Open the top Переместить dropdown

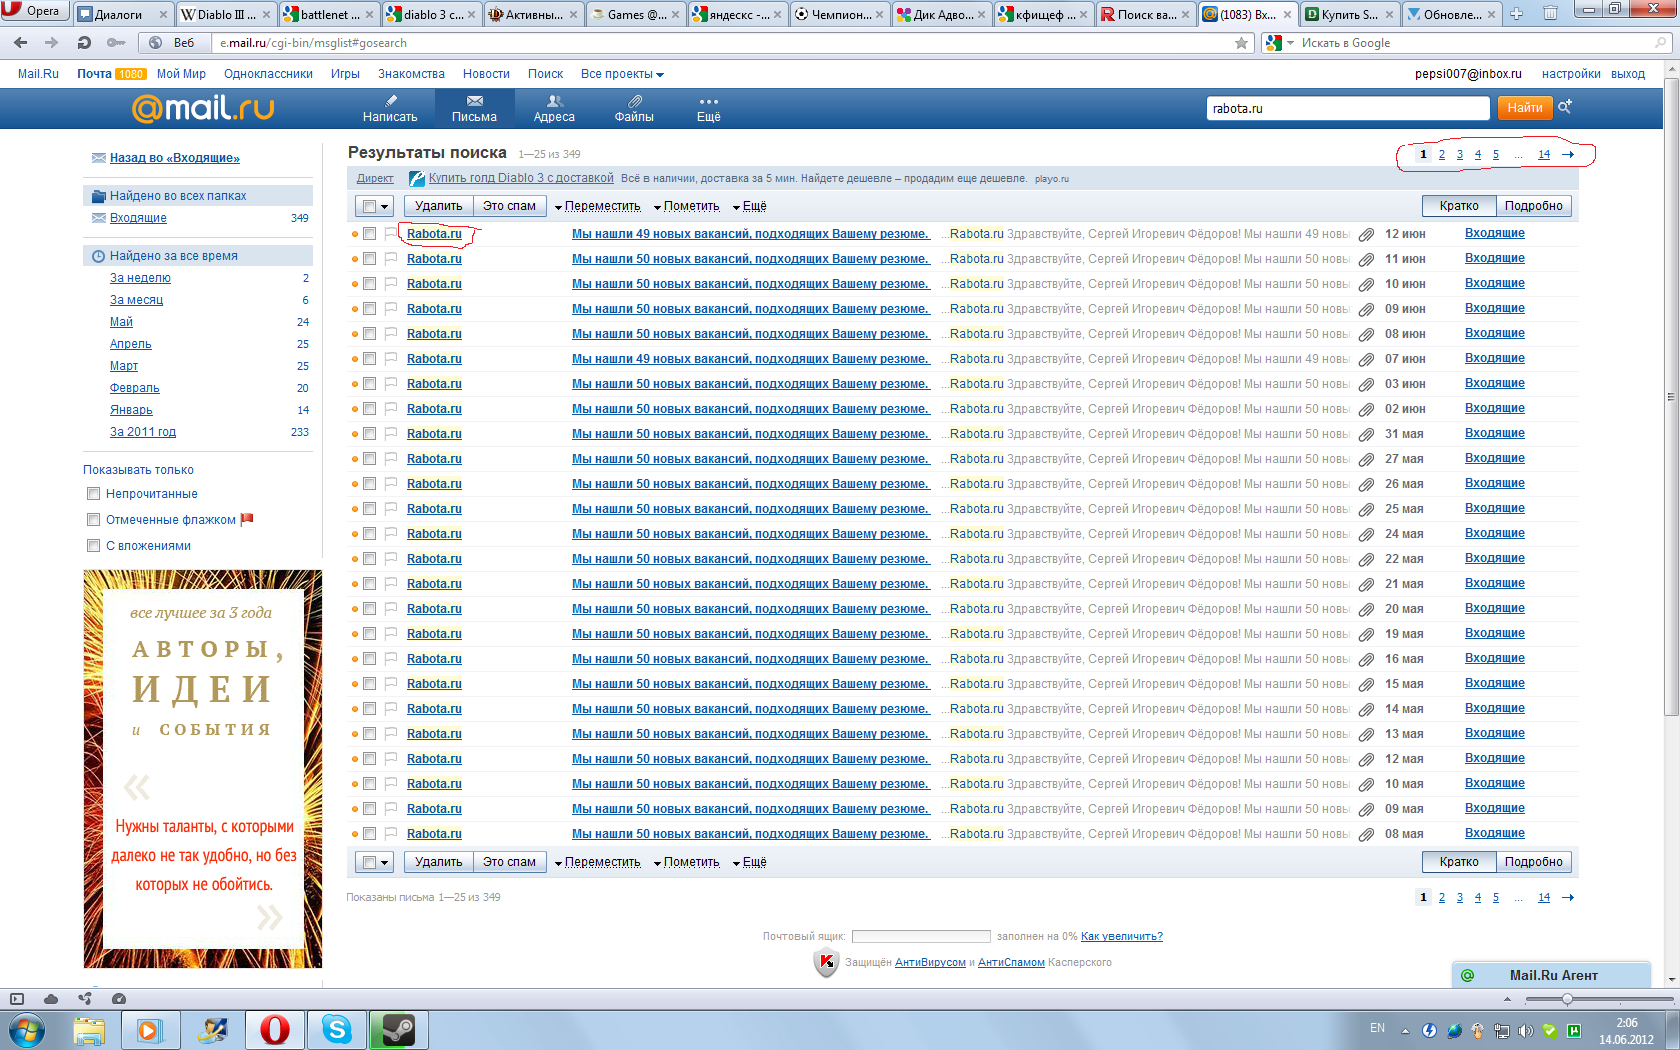pyautogui.click(x=598, y=206)
